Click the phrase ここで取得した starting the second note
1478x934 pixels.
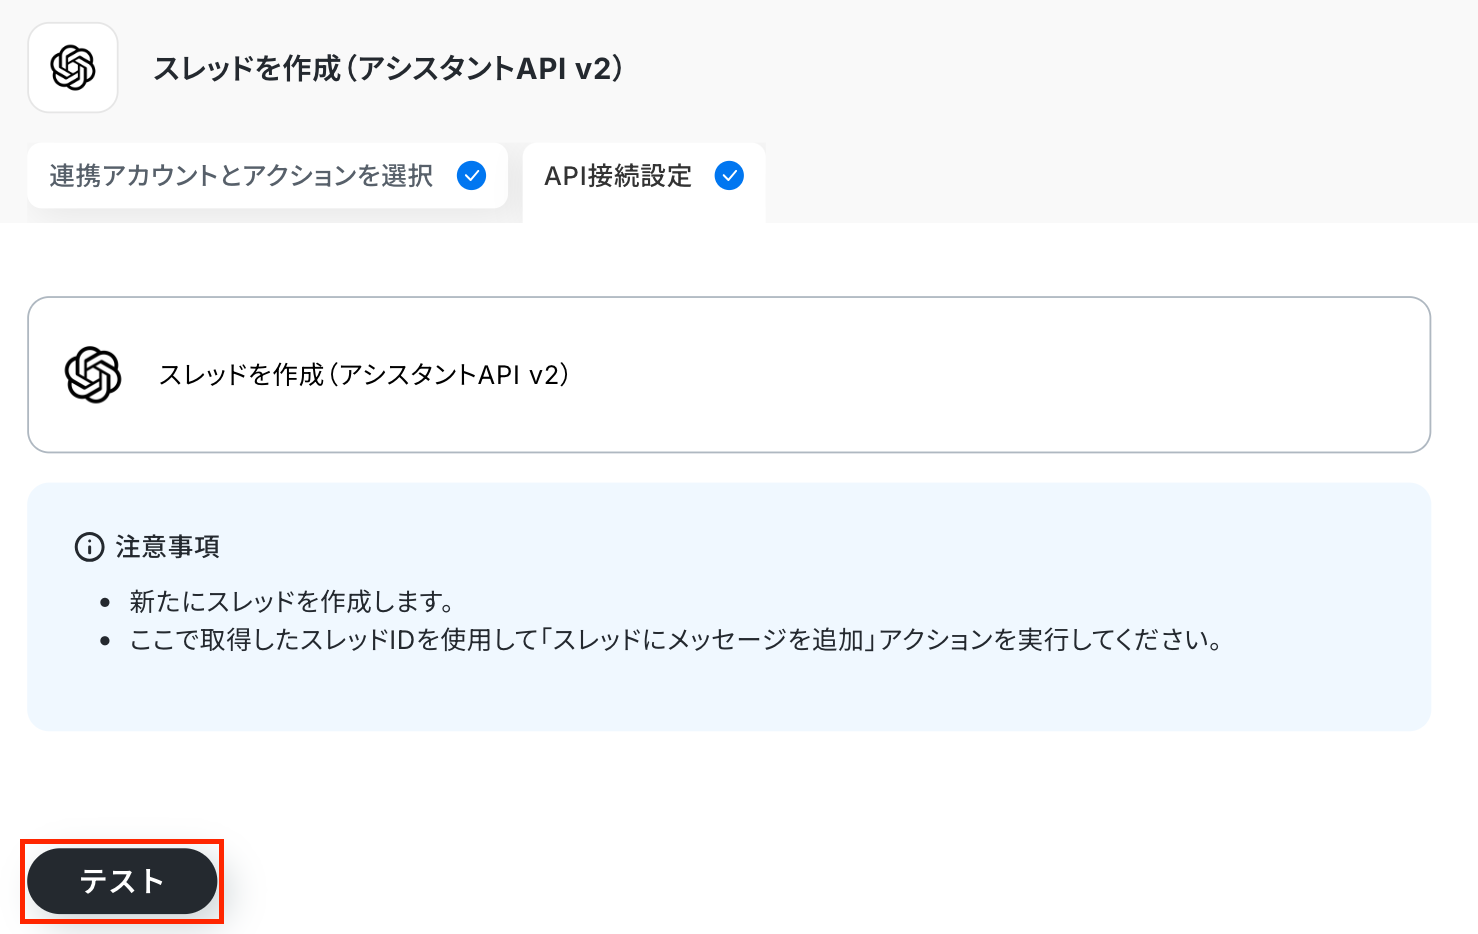(x=191, y=640)
